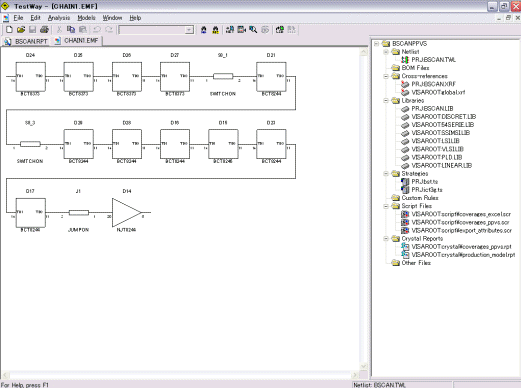This screenshot has height=388, width=521.
Task: Click the yellow analysis toolbar icon
Action: click(x=215, y=30)
